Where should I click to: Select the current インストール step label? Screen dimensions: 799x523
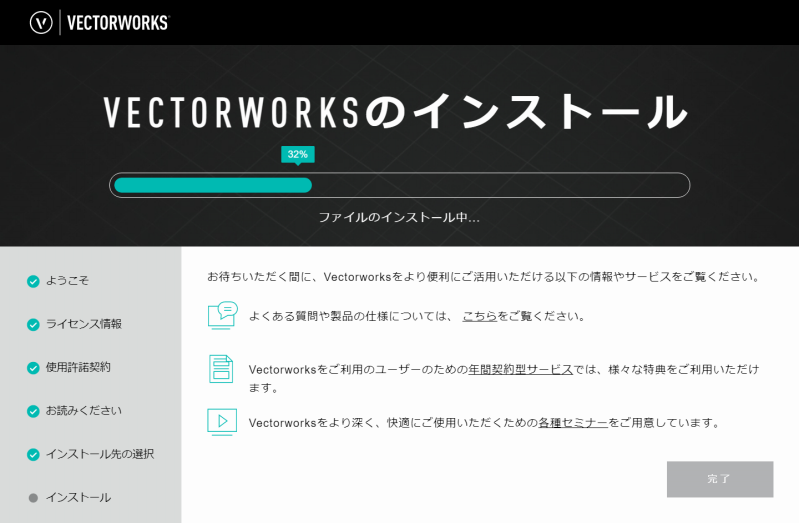(x=78, y=497)
